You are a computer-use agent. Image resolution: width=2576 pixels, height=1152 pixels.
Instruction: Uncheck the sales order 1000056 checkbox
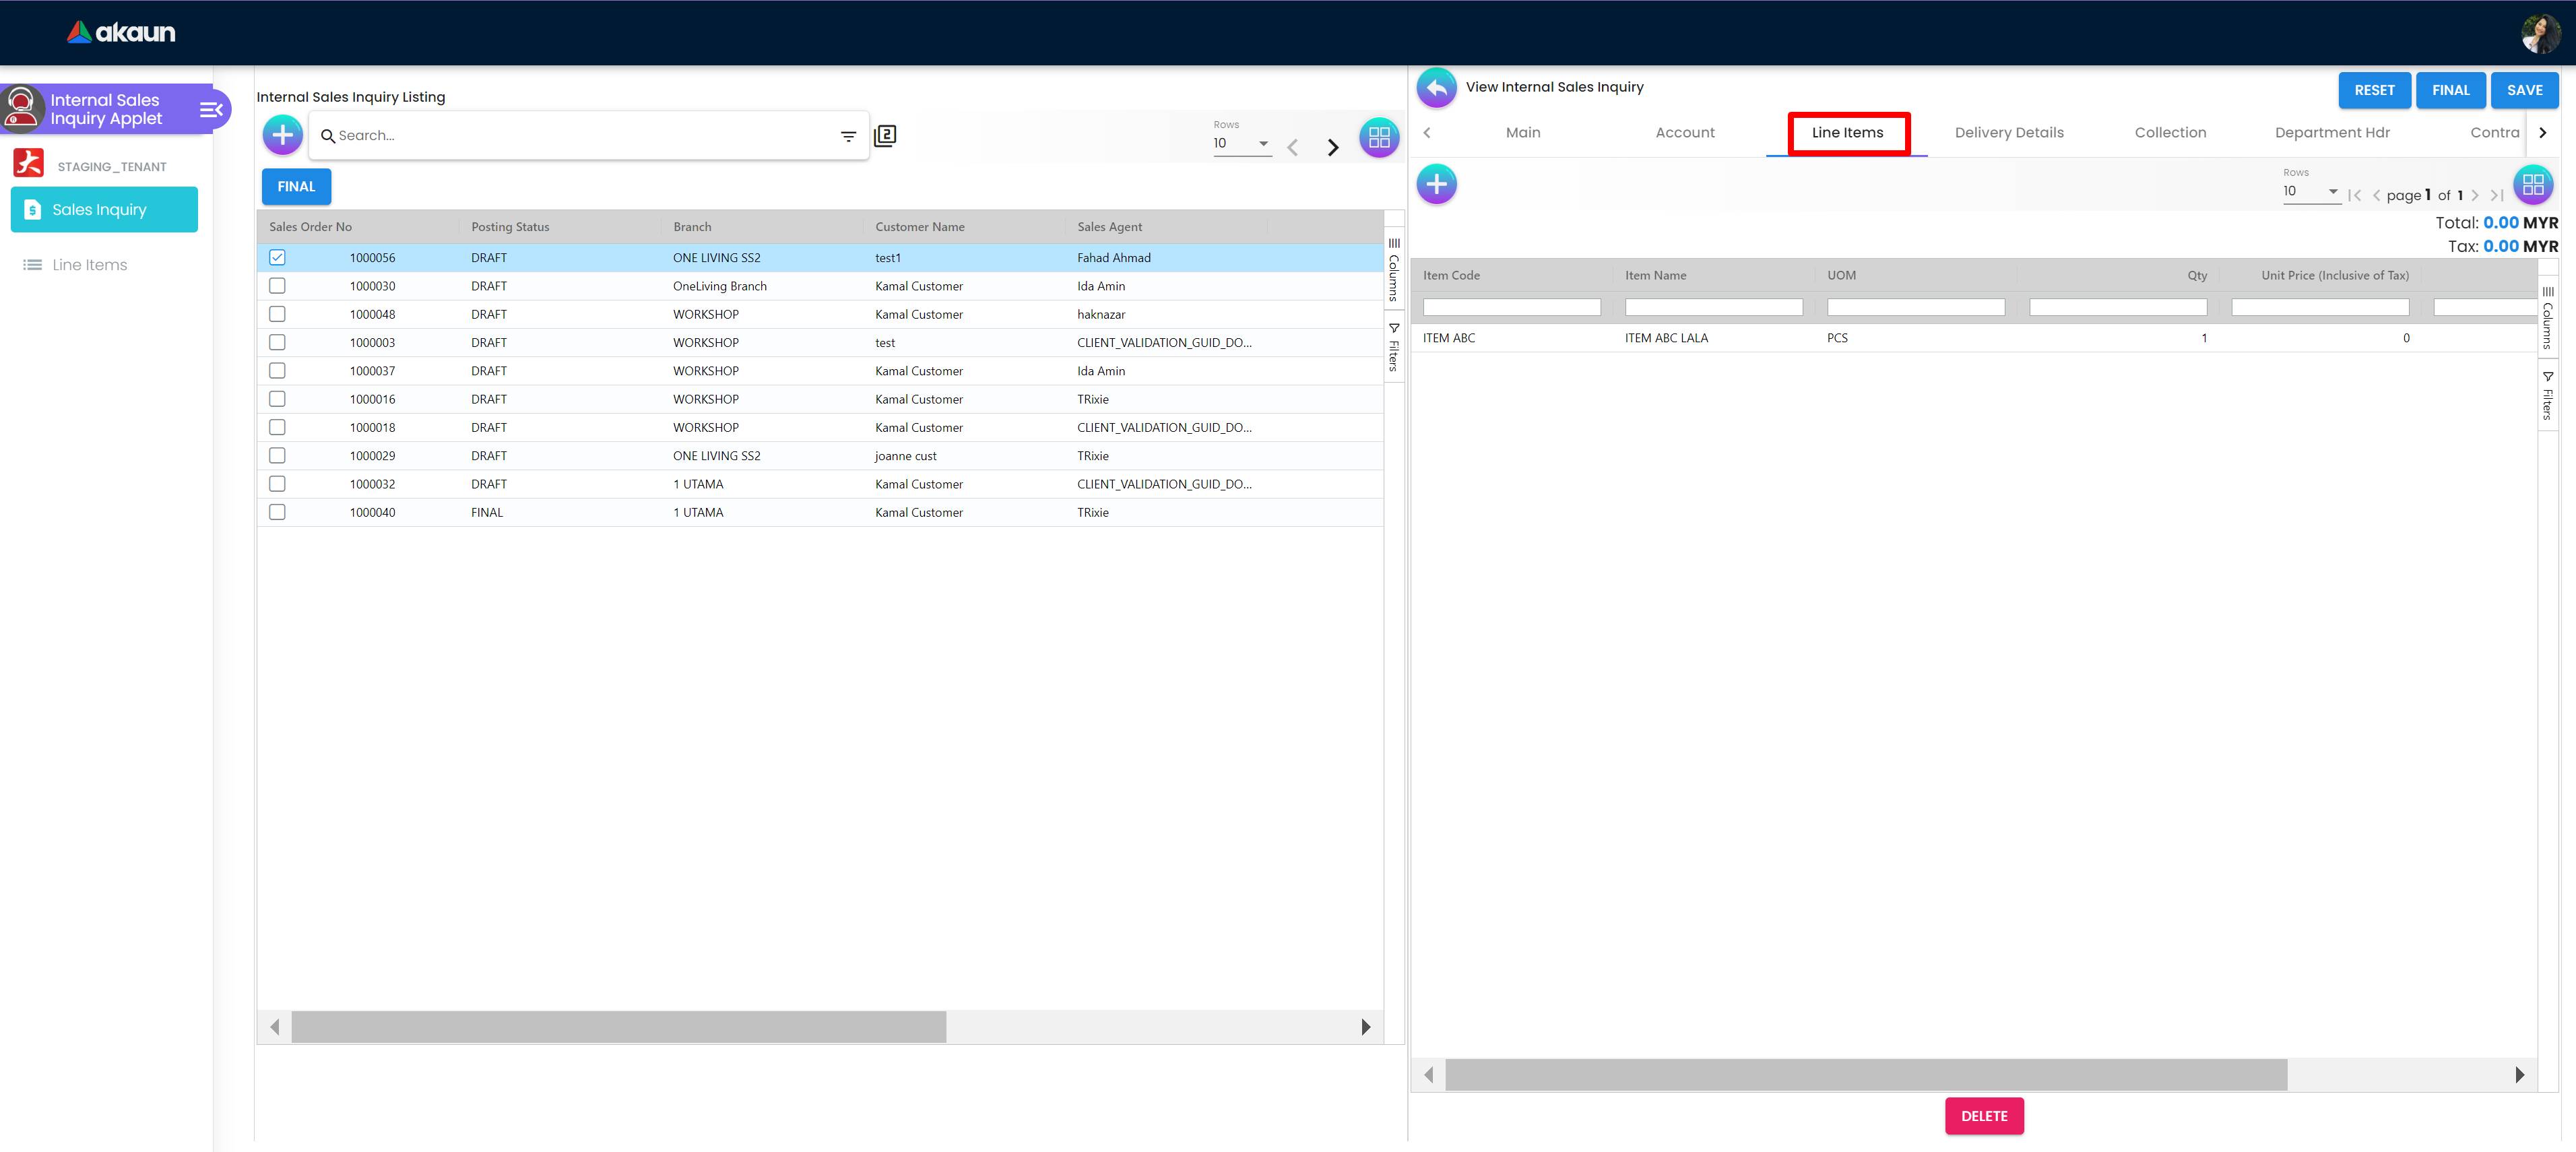coord(277,258)
